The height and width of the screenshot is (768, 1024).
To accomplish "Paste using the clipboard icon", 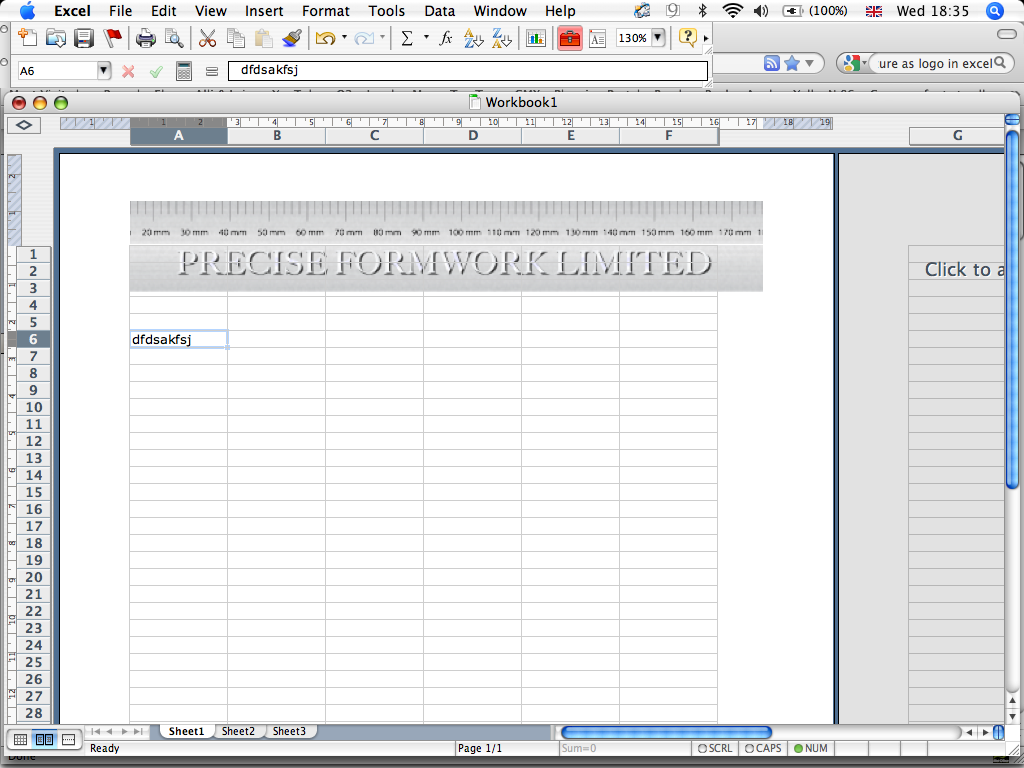I will click(x=263, y=38).
